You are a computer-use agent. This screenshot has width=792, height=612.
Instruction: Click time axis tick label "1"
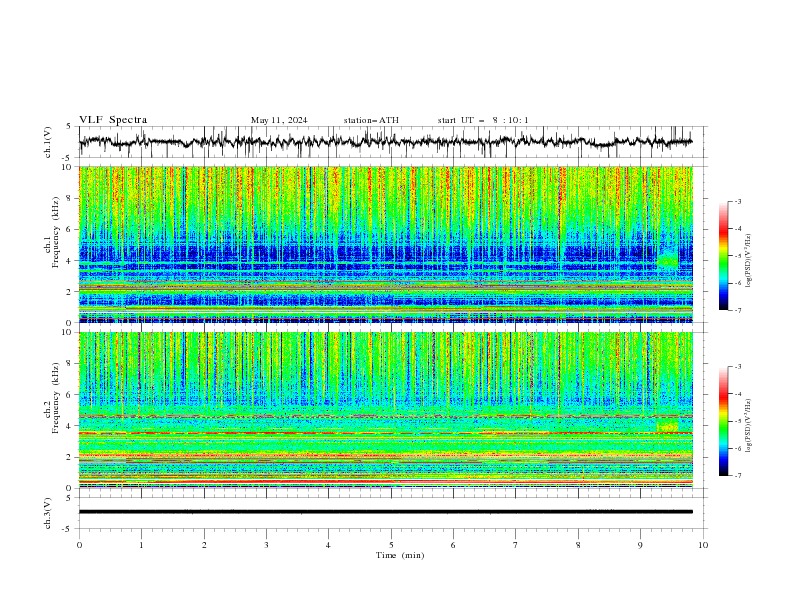142,545
